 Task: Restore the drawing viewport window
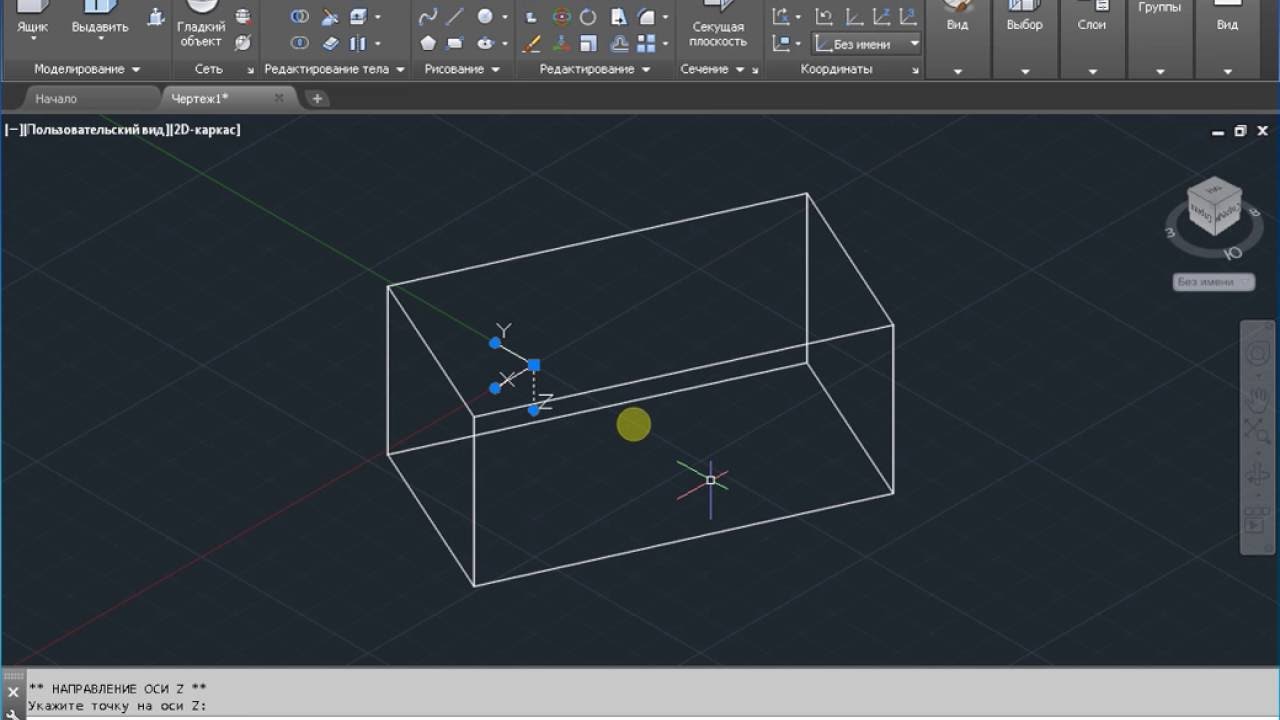(x=1240, y=131)
